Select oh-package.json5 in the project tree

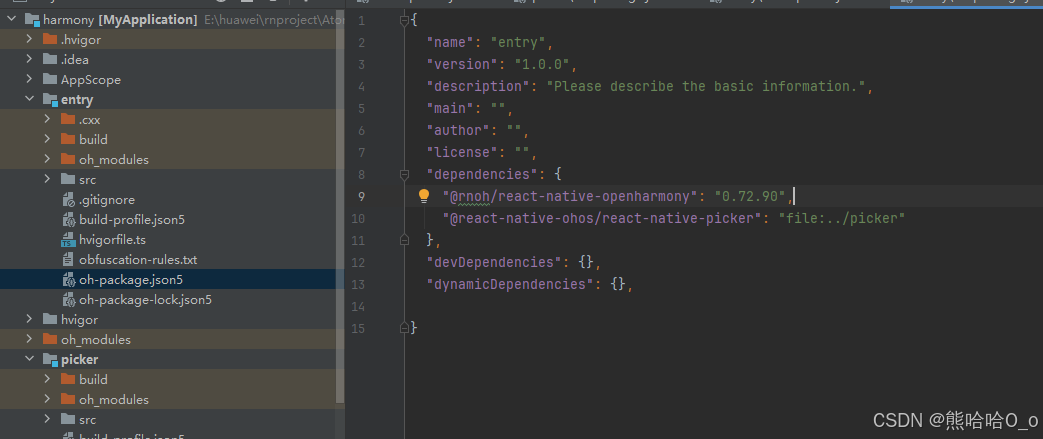click(x=130, y=279)
